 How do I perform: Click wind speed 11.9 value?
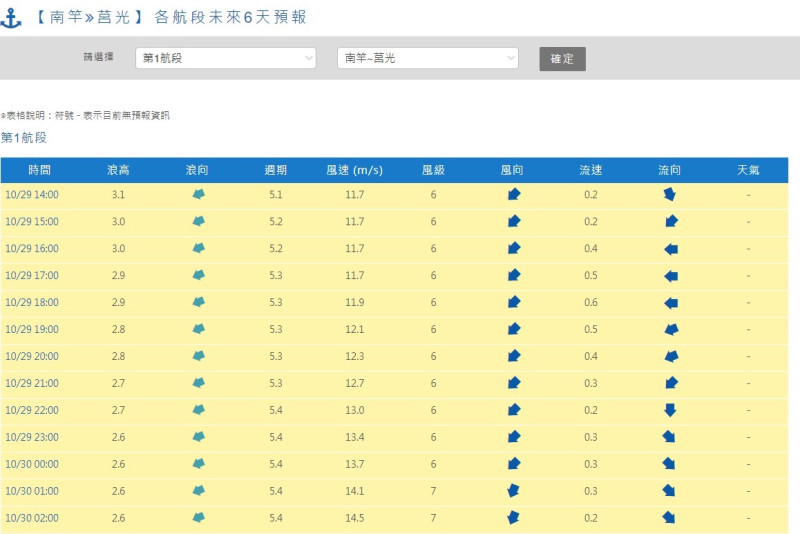click(355, 302)
